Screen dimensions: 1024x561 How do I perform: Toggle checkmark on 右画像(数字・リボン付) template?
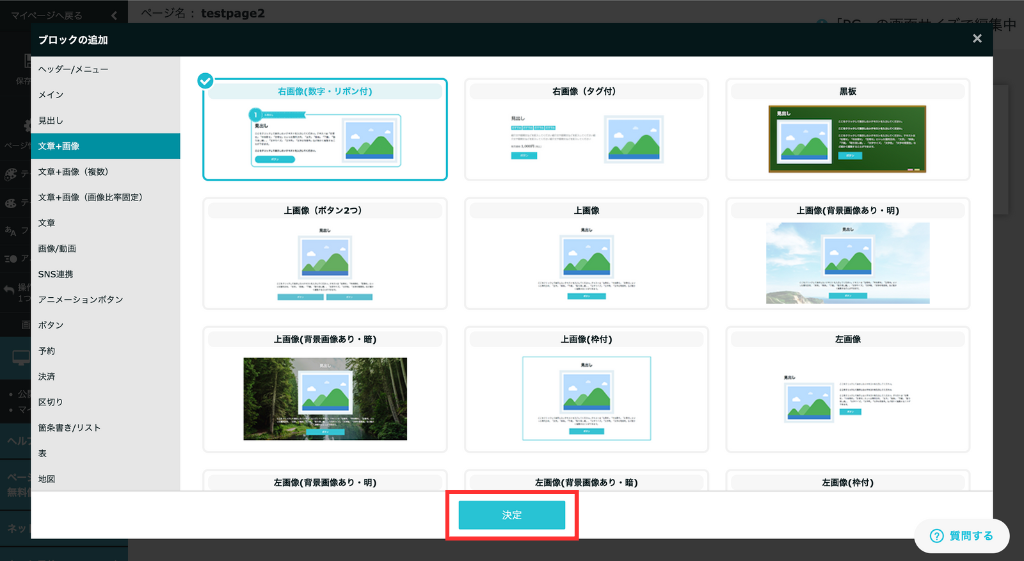point(206,81)
